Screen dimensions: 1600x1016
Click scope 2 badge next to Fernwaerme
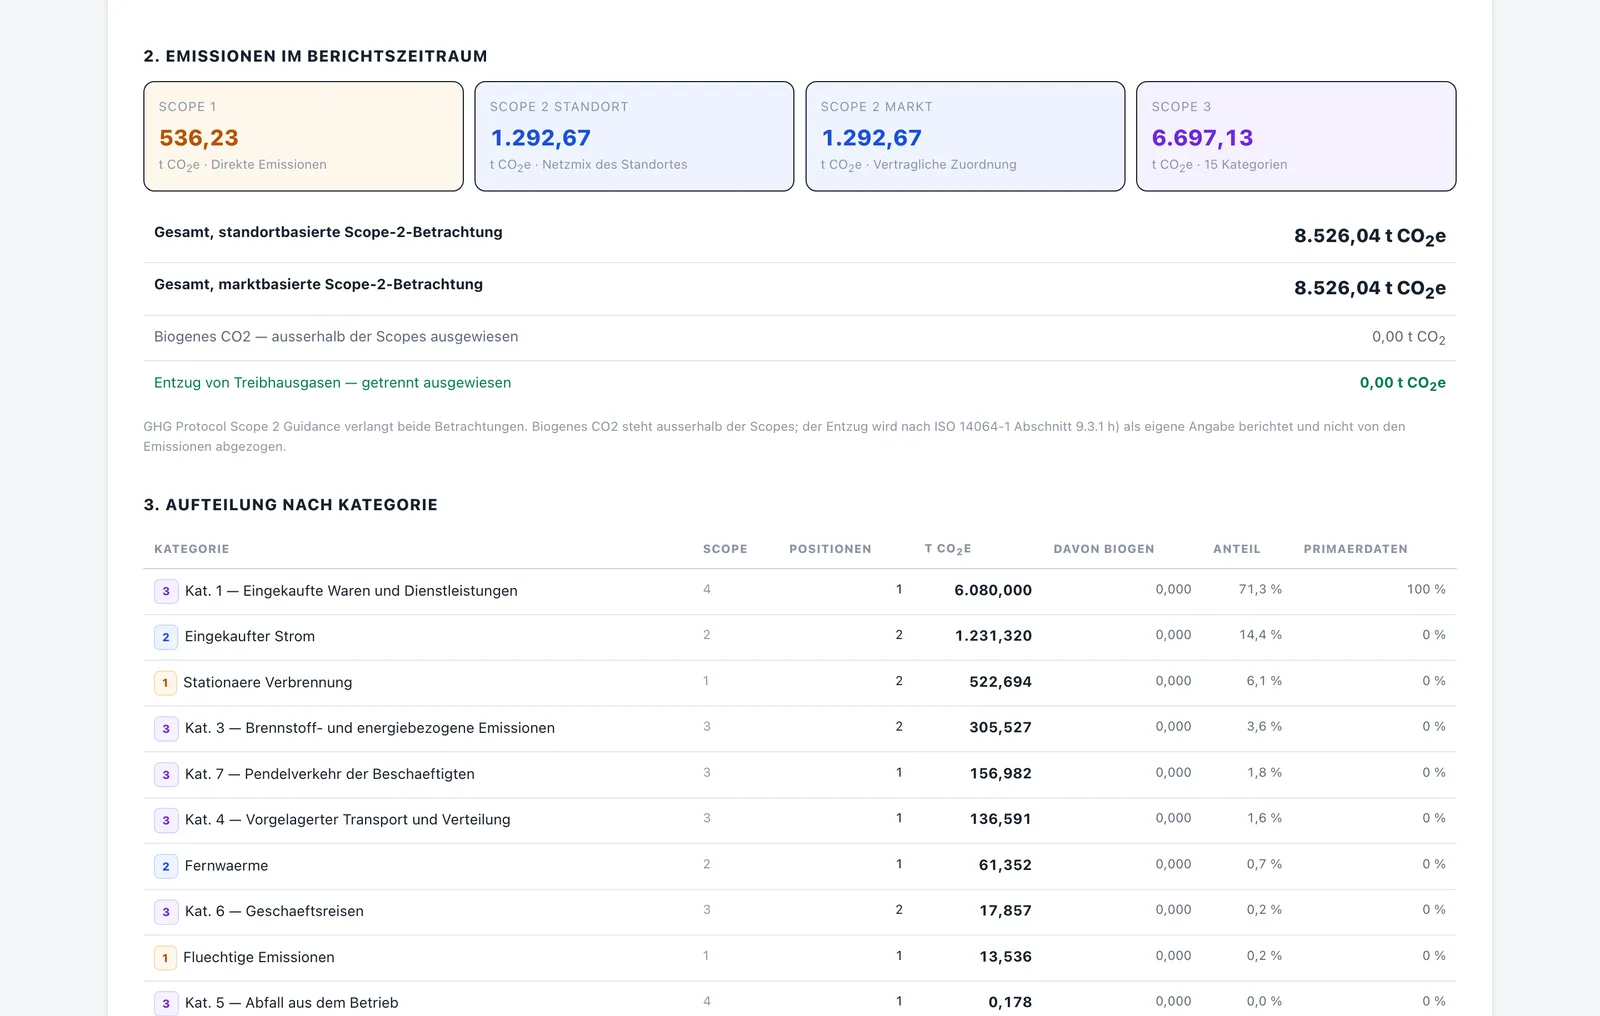coord(166,866)
